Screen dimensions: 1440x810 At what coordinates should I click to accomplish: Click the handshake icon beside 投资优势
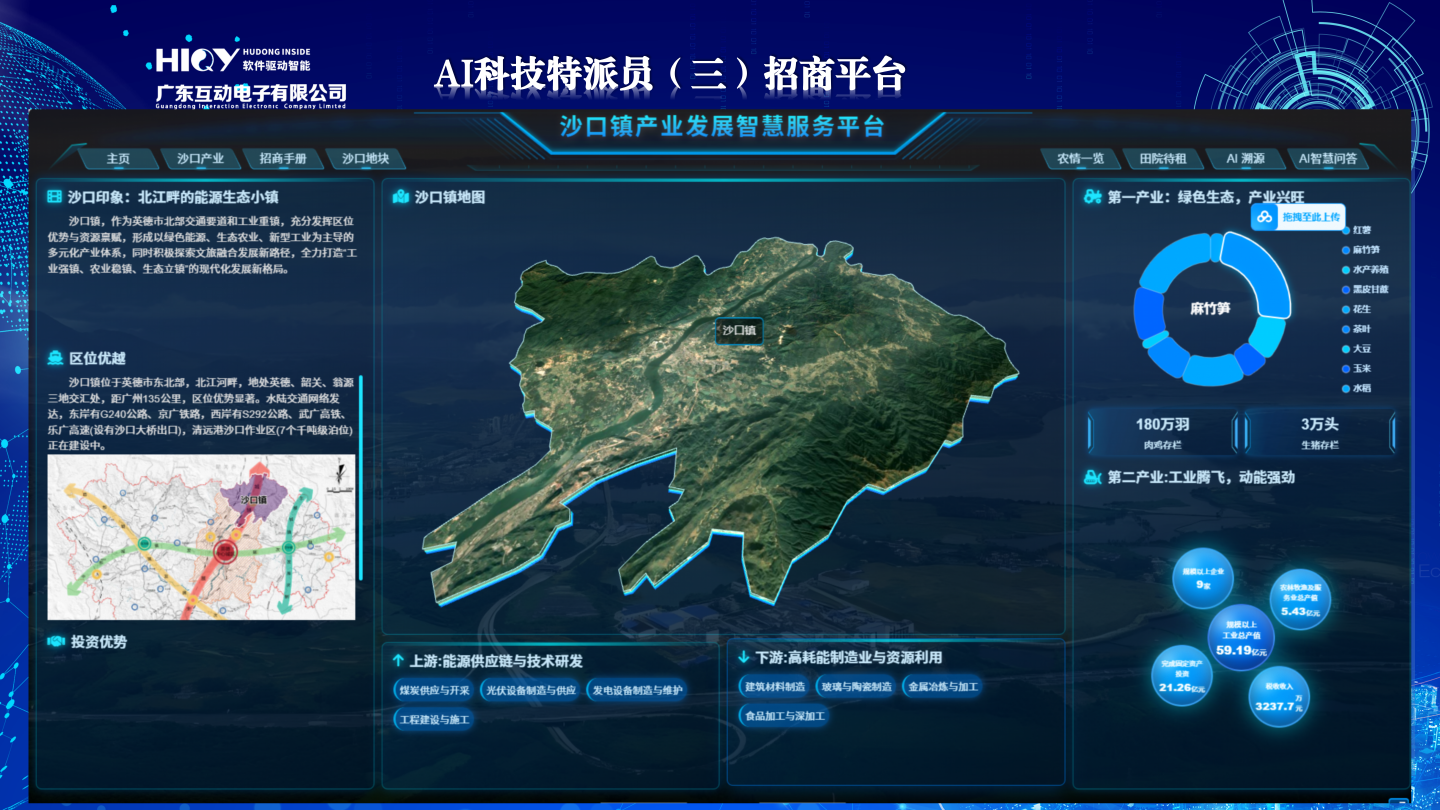(x=56, y=642)
